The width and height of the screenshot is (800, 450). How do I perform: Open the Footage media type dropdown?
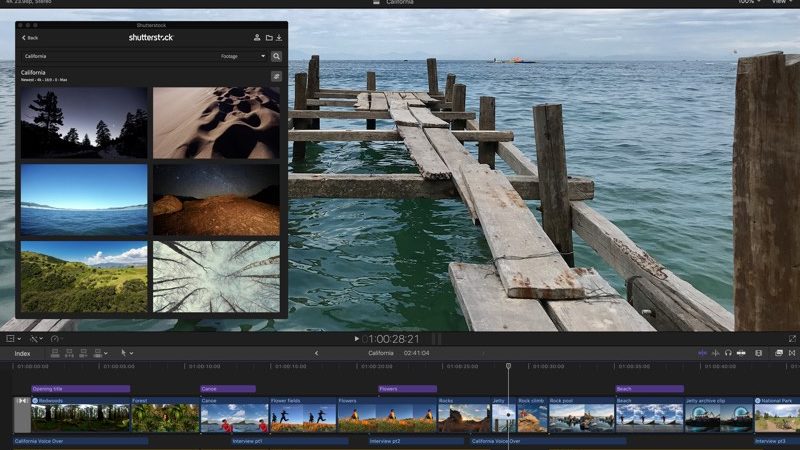(243, 56)
